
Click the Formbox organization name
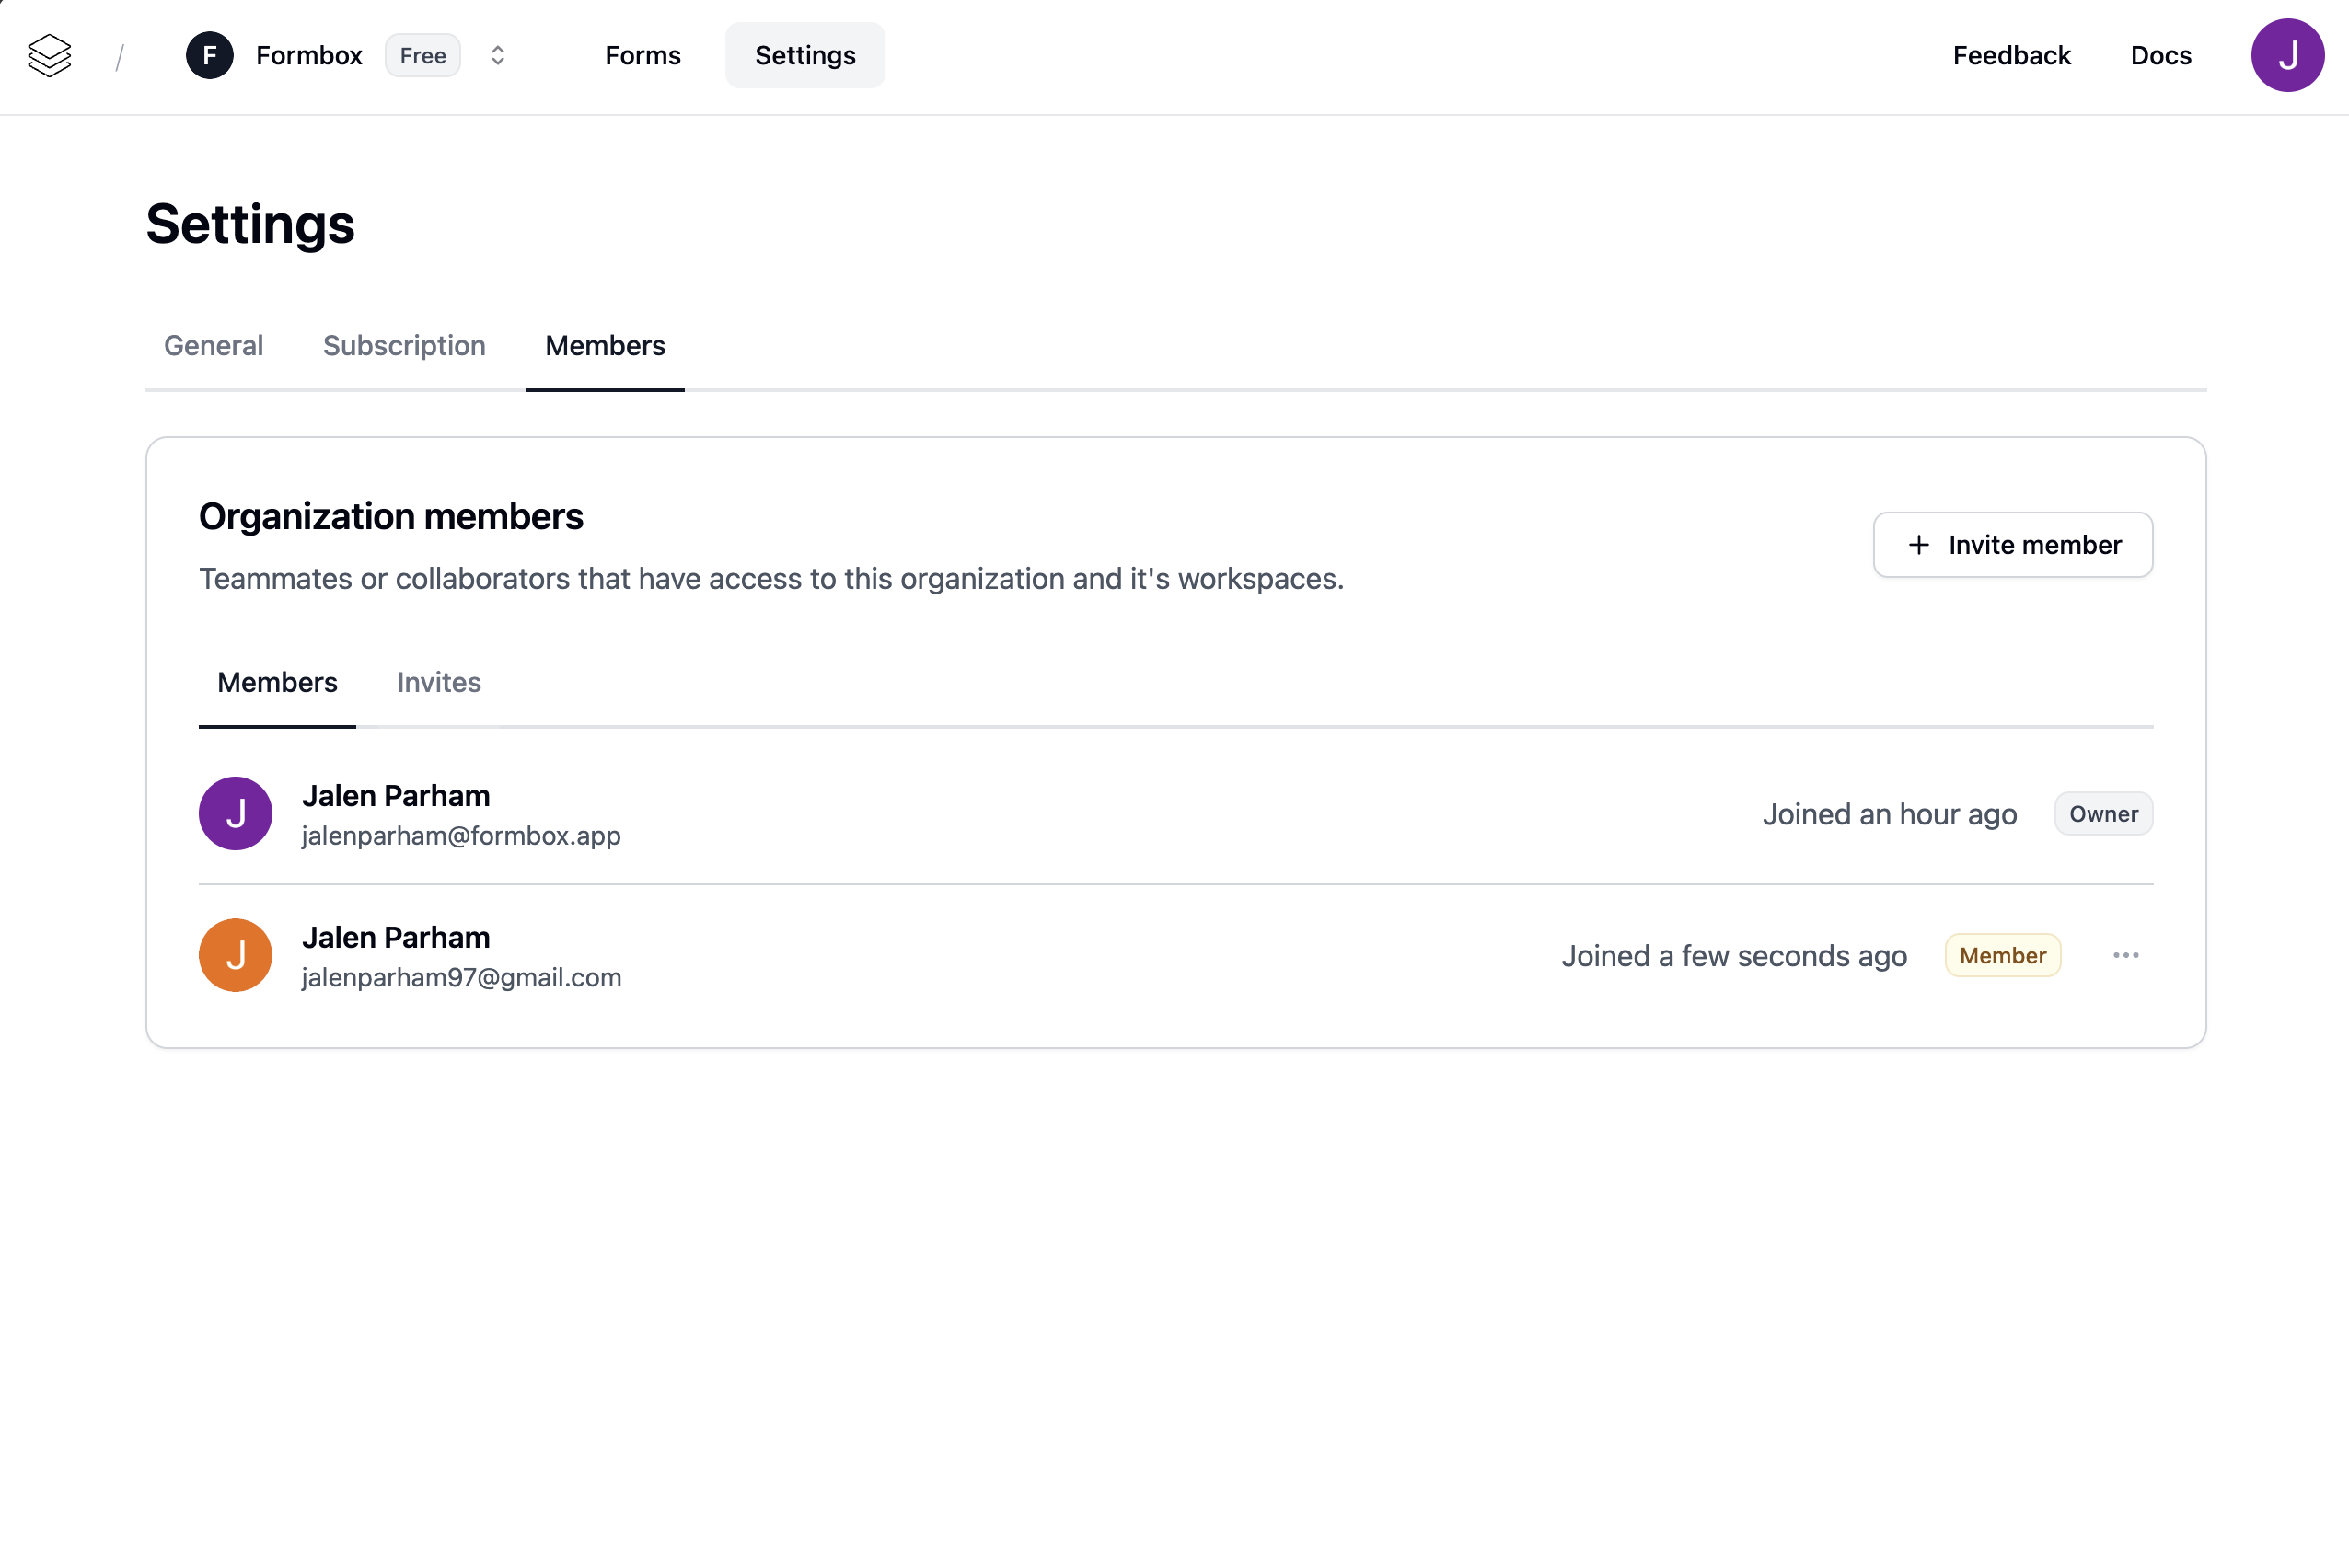308,56
